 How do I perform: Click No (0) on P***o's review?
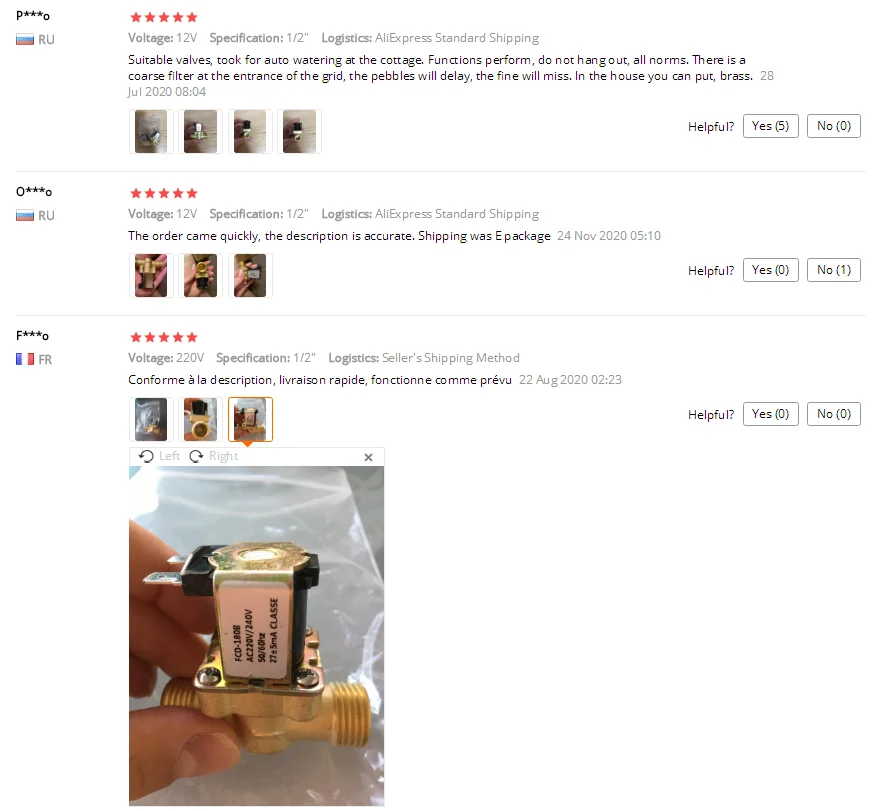click(x=834, y=126)
